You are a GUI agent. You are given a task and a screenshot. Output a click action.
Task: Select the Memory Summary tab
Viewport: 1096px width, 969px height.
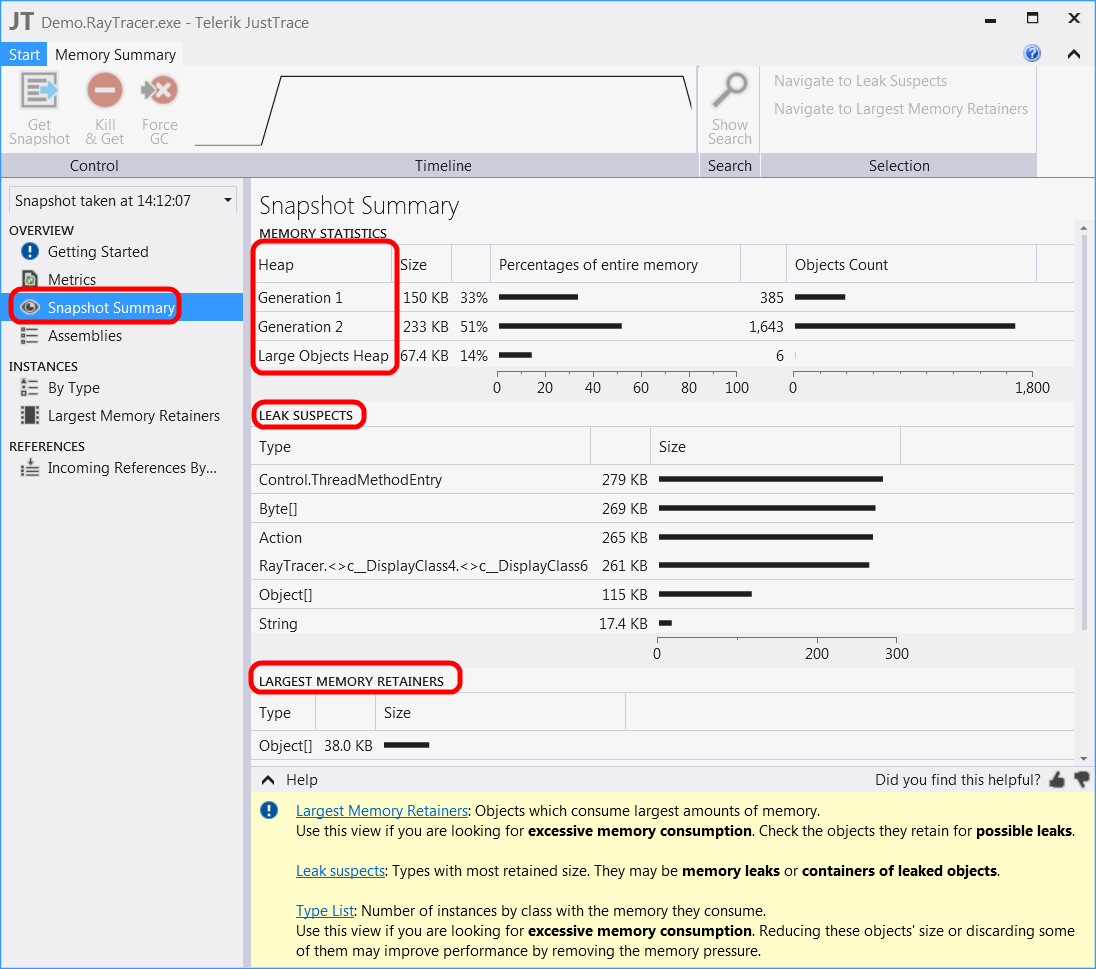pos(115,55)
